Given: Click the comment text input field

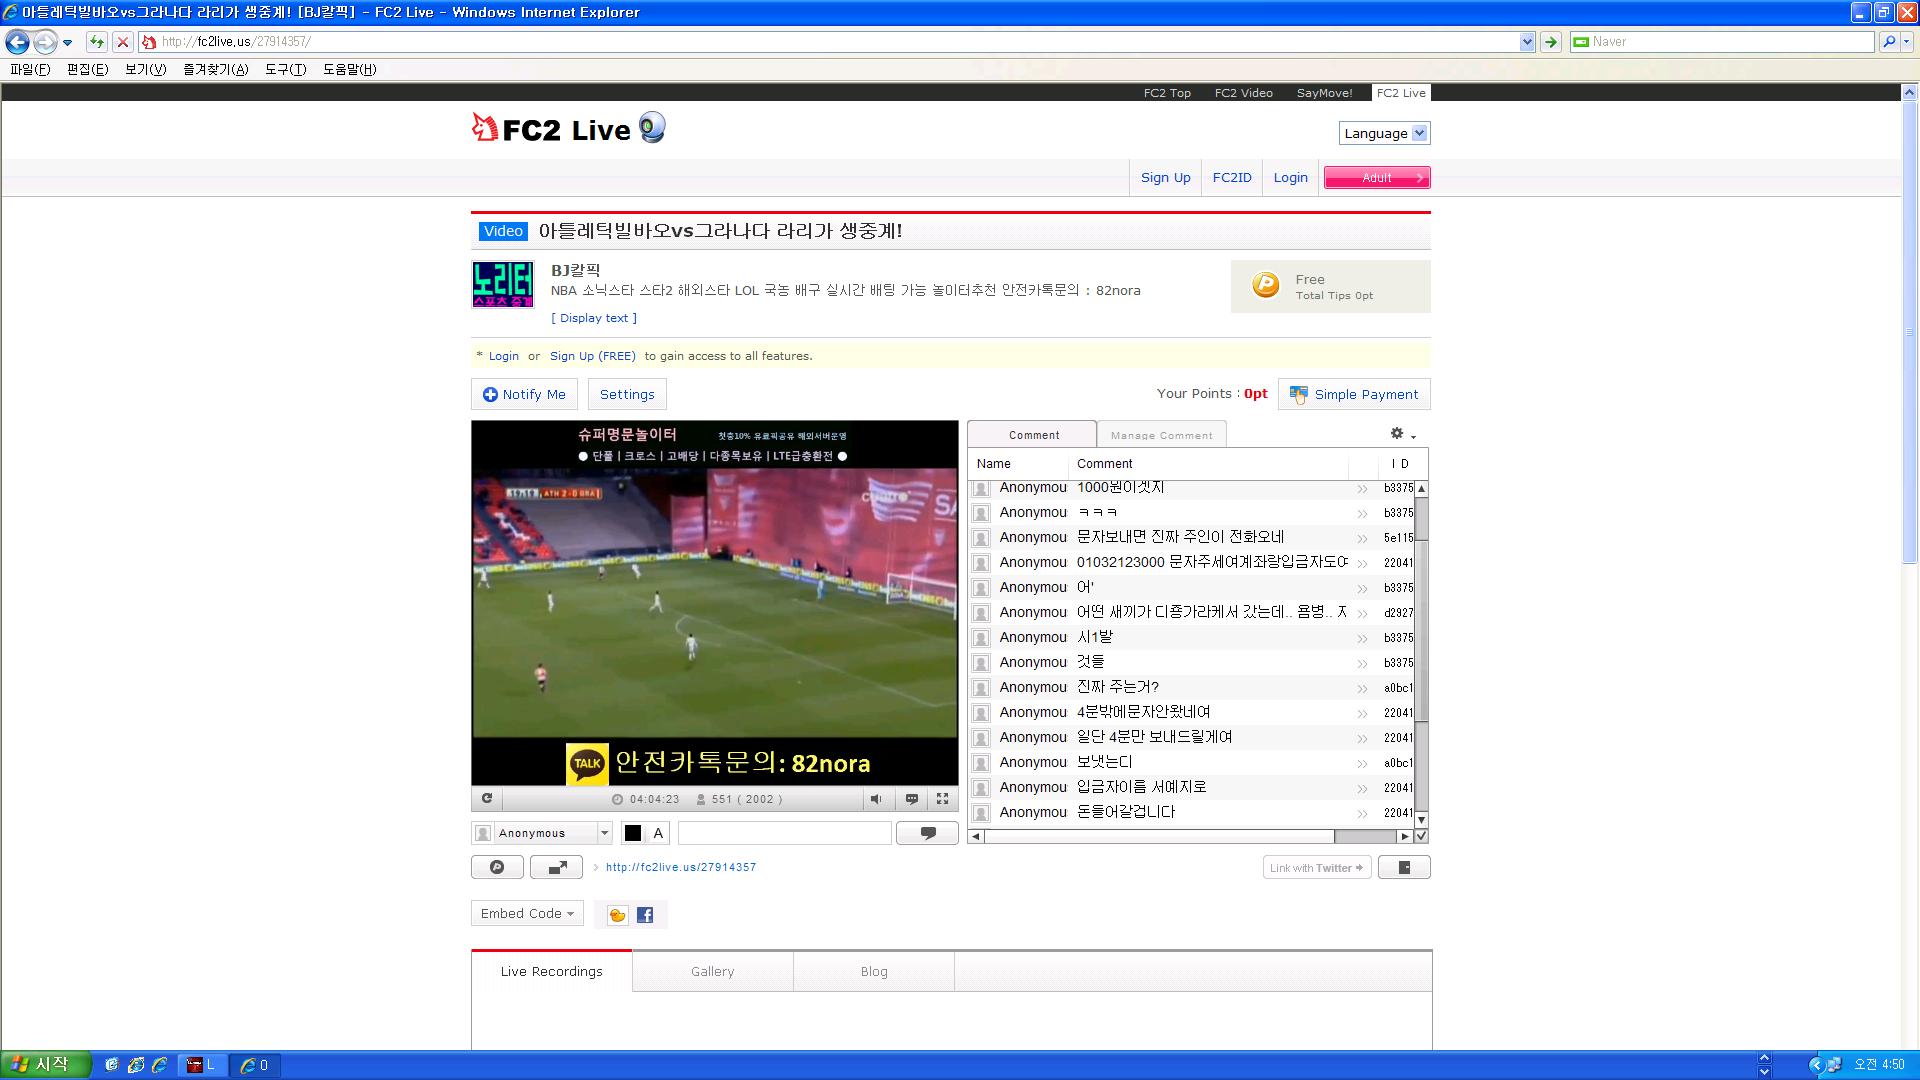Looking at the screenshot, I should (x=784, y=833).
